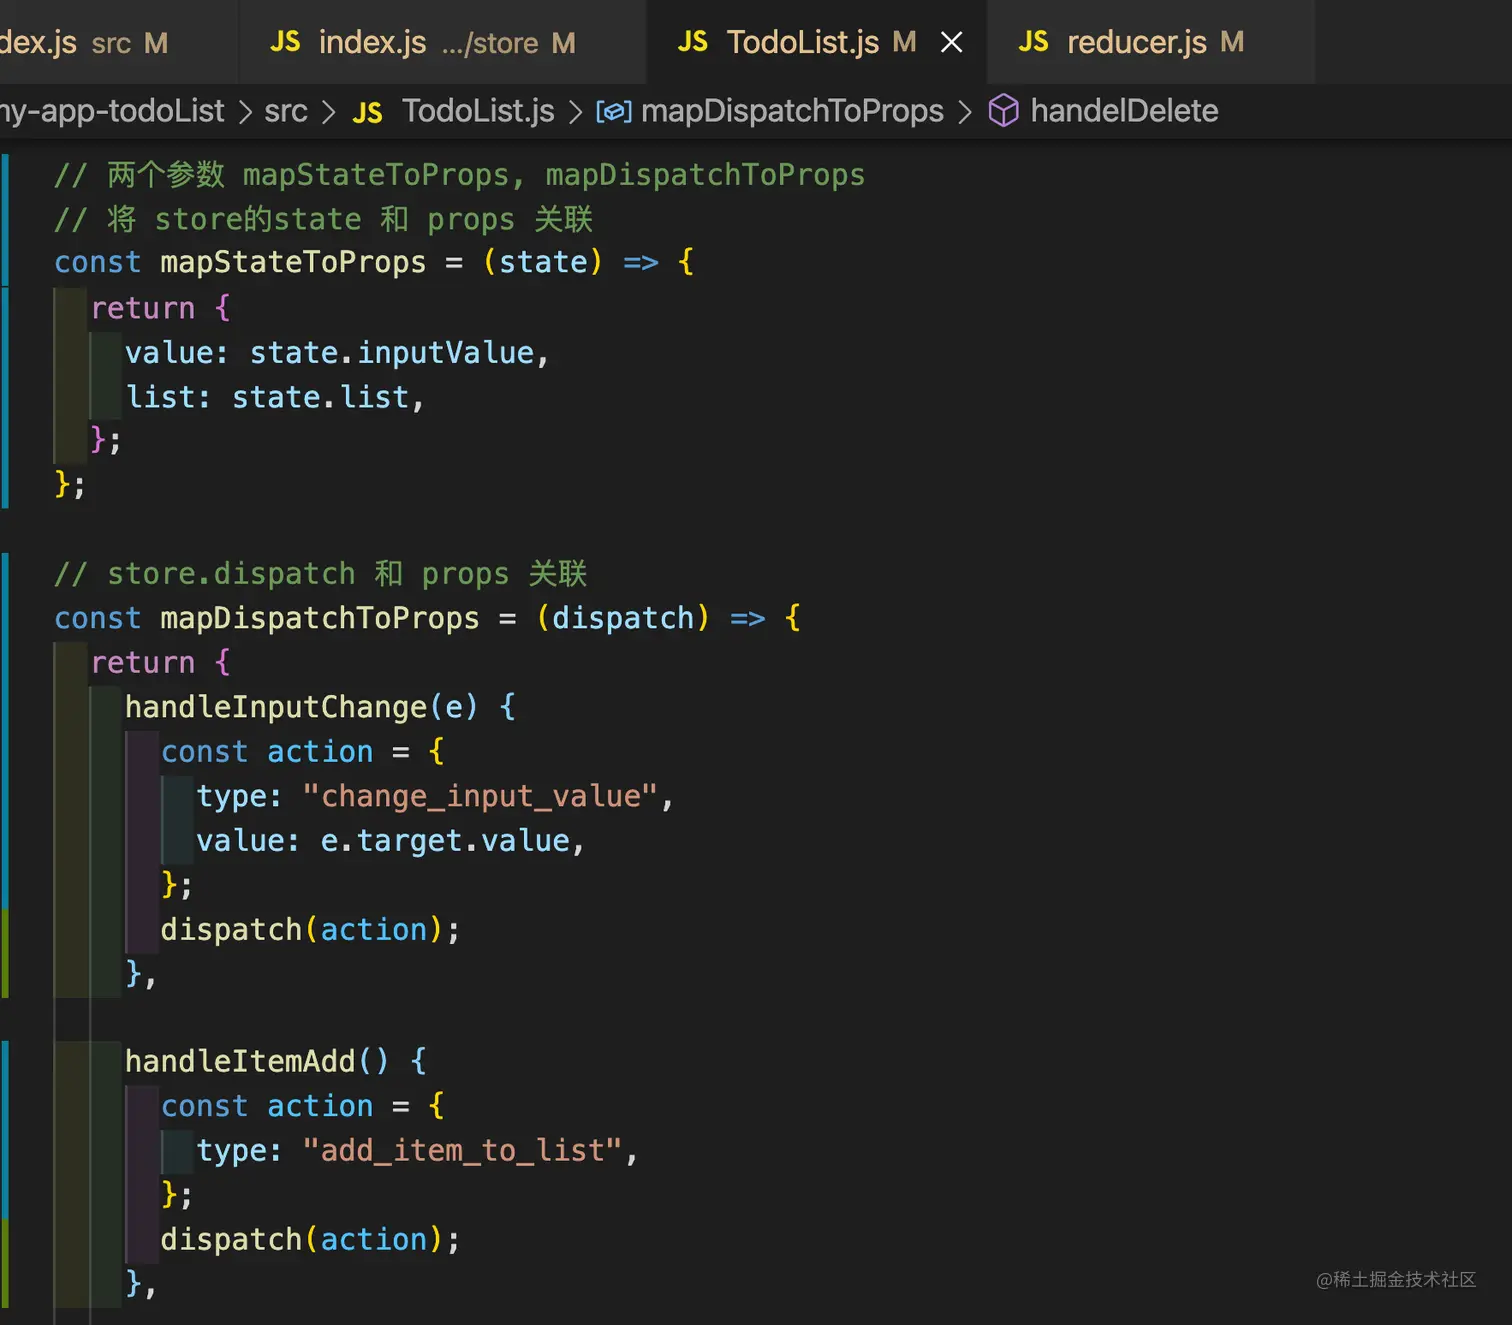Select the handelDelete breadcrumb
The image size is (1512, 1325).
[1124, 111]
